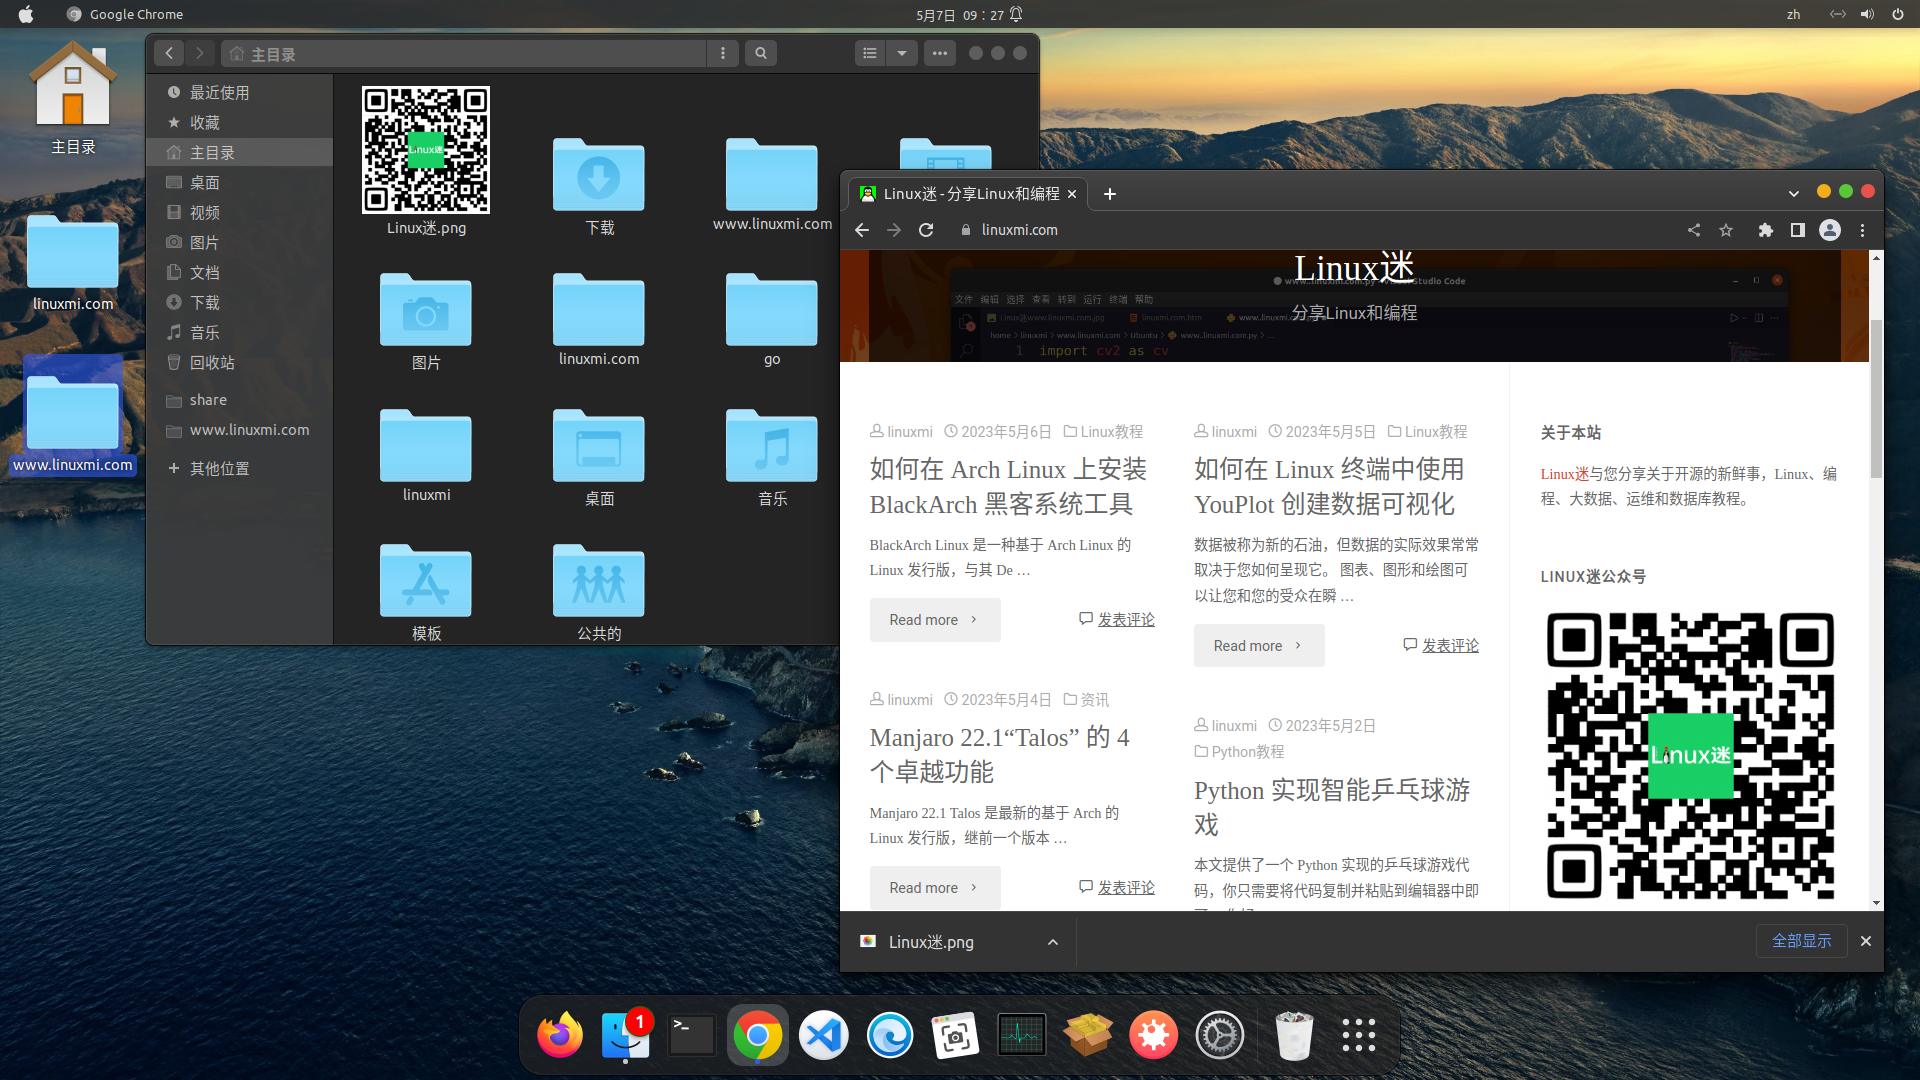
Task: Select 下载 folder in file manager
Action: [x=599, y=175]
